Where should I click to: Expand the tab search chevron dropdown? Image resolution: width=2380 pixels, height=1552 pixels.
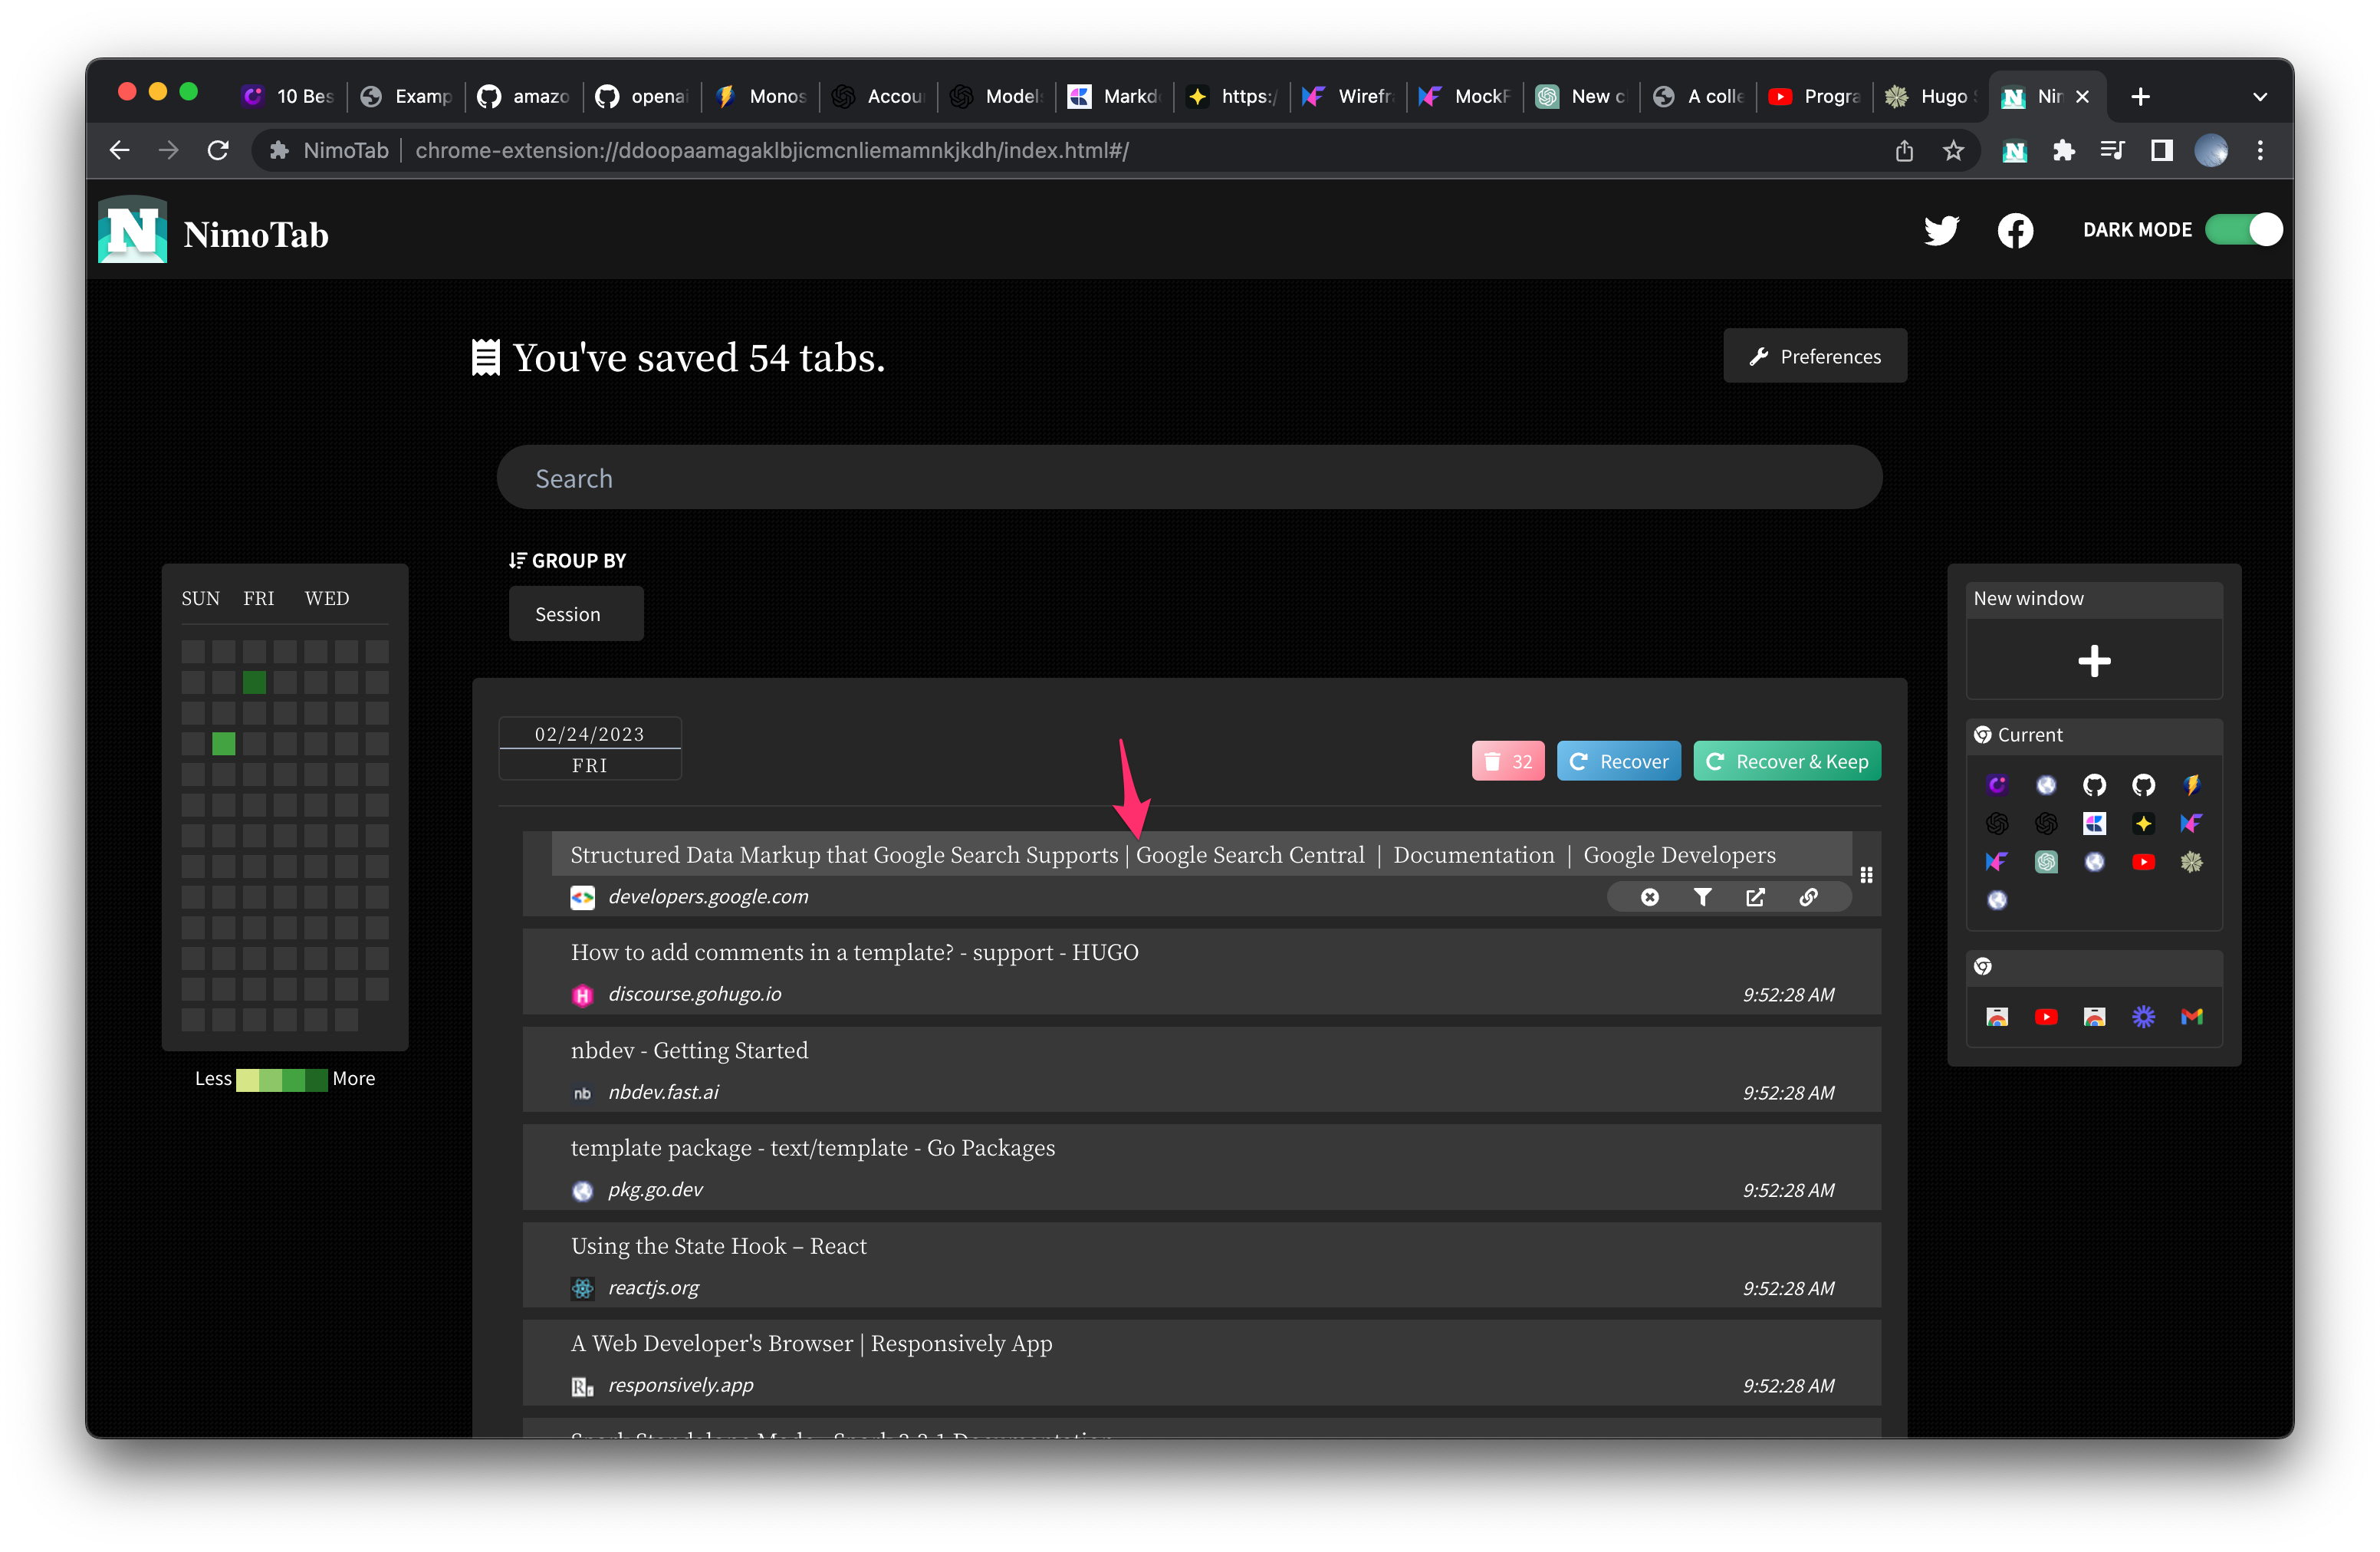click(x=2260, y=97)
